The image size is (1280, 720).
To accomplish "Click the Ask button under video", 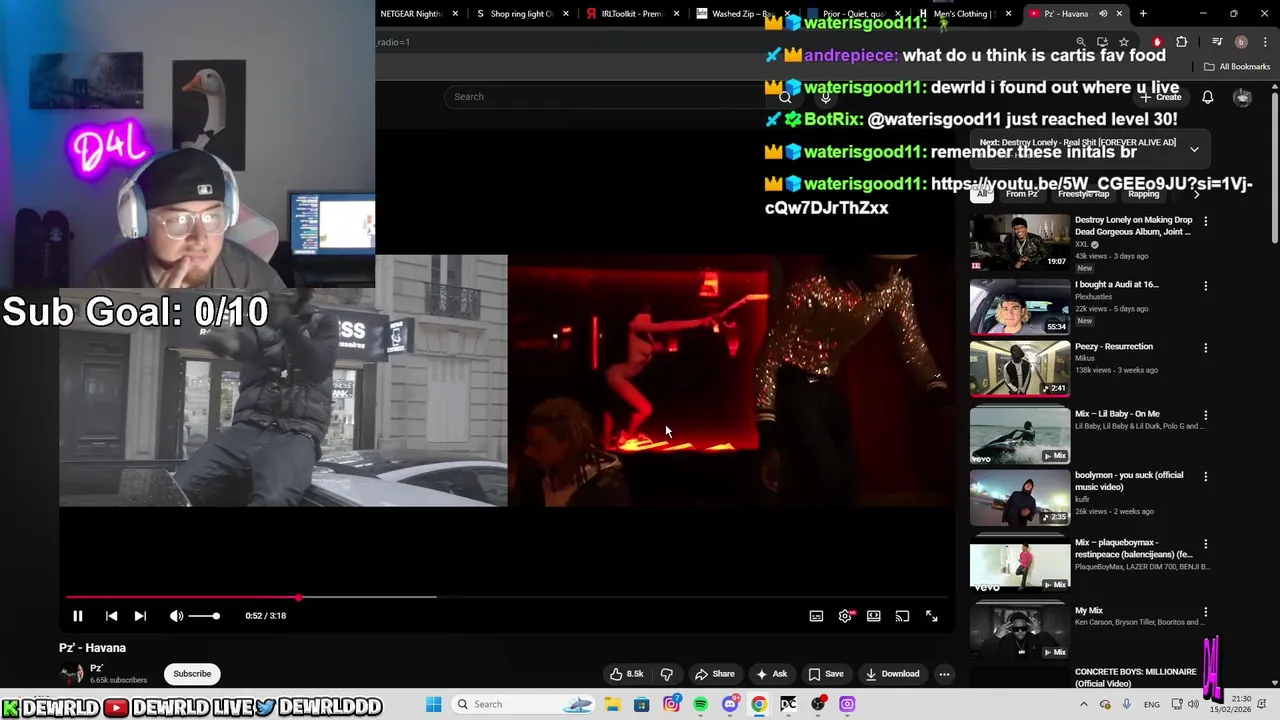I will [771, 674].
